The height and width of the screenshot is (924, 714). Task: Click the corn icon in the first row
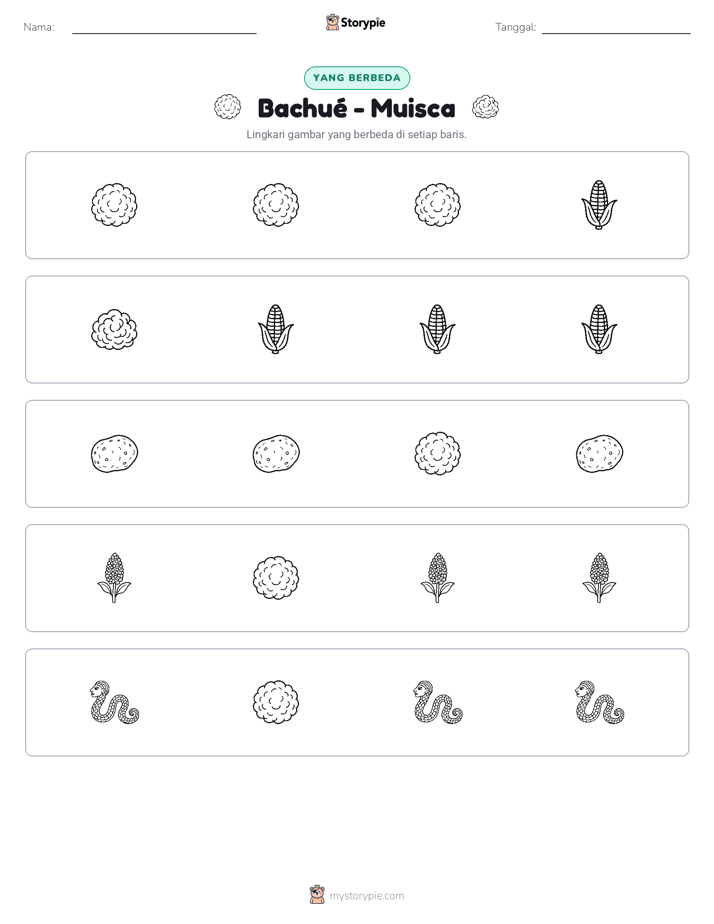pyautogui.click(x=599, y=204)
